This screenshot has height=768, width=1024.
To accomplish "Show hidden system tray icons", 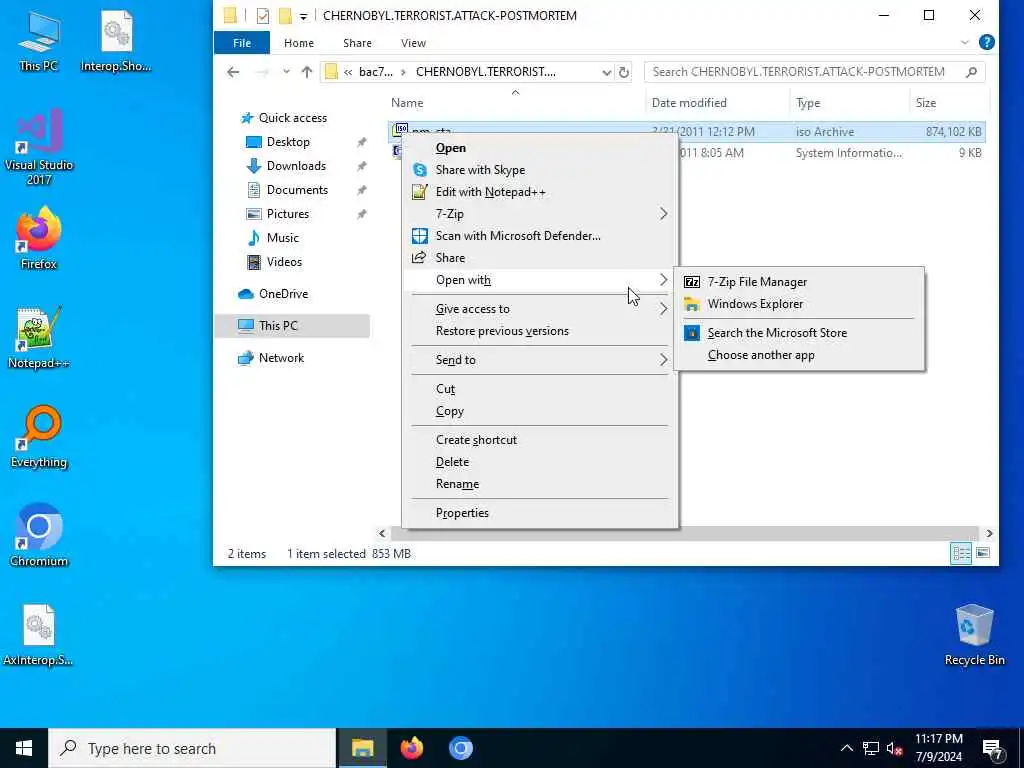I will pos(846,748).
